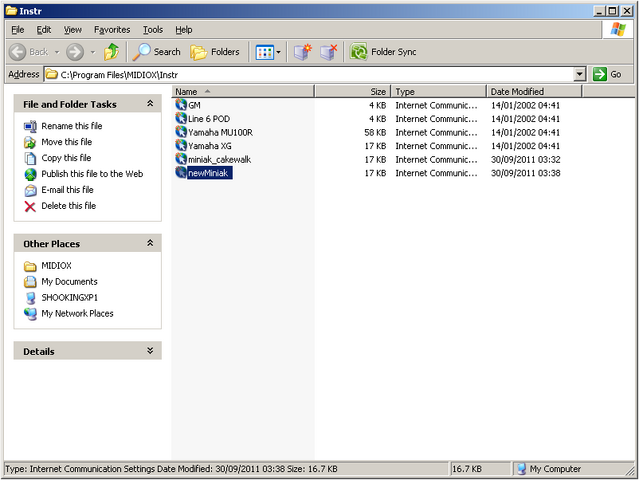Open My Network Places
Image resolution: width=639 pixels, height=480 pixels.
(77, 313)
